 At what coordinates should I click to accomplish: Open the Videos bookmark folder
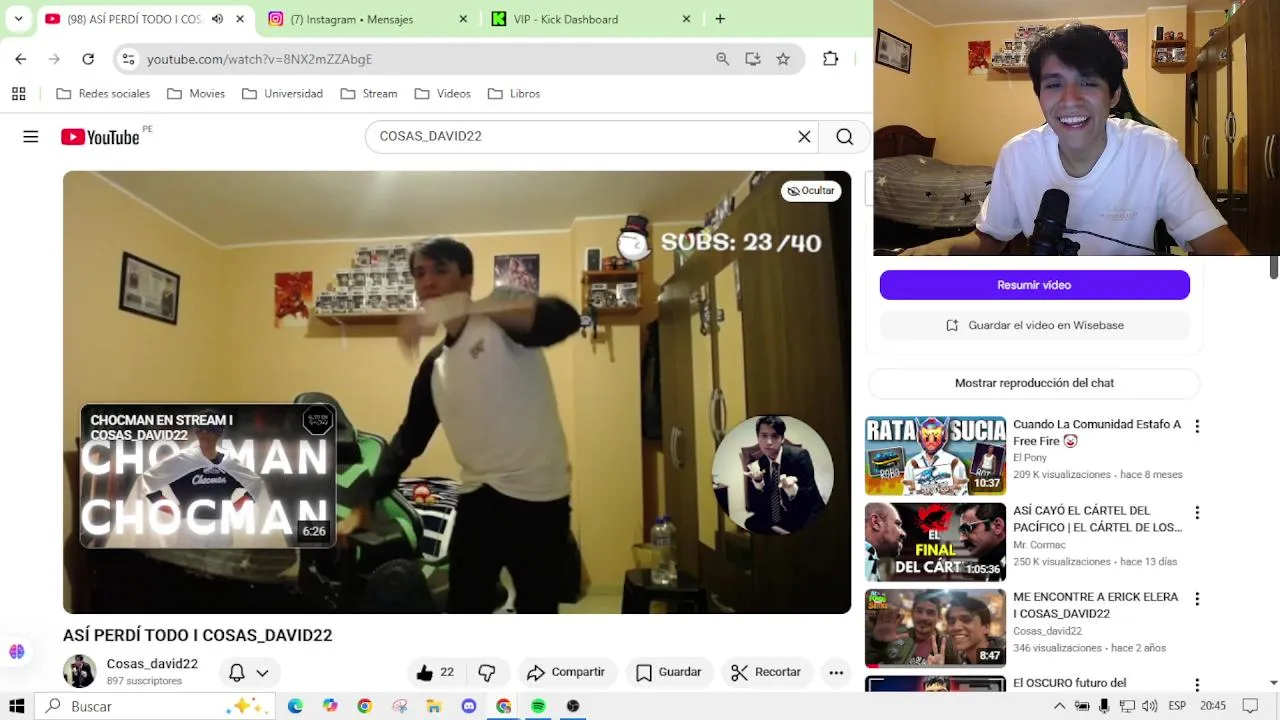click(x=443, y=94)
